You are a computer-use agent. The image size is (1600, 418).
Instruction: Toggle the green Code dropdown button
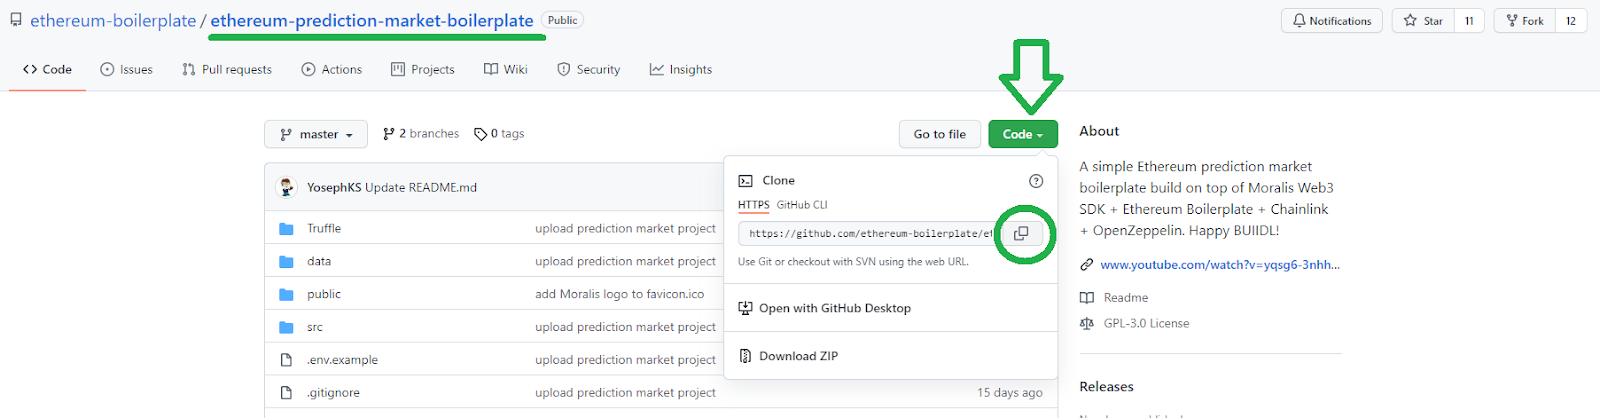tap(1022, 134)
